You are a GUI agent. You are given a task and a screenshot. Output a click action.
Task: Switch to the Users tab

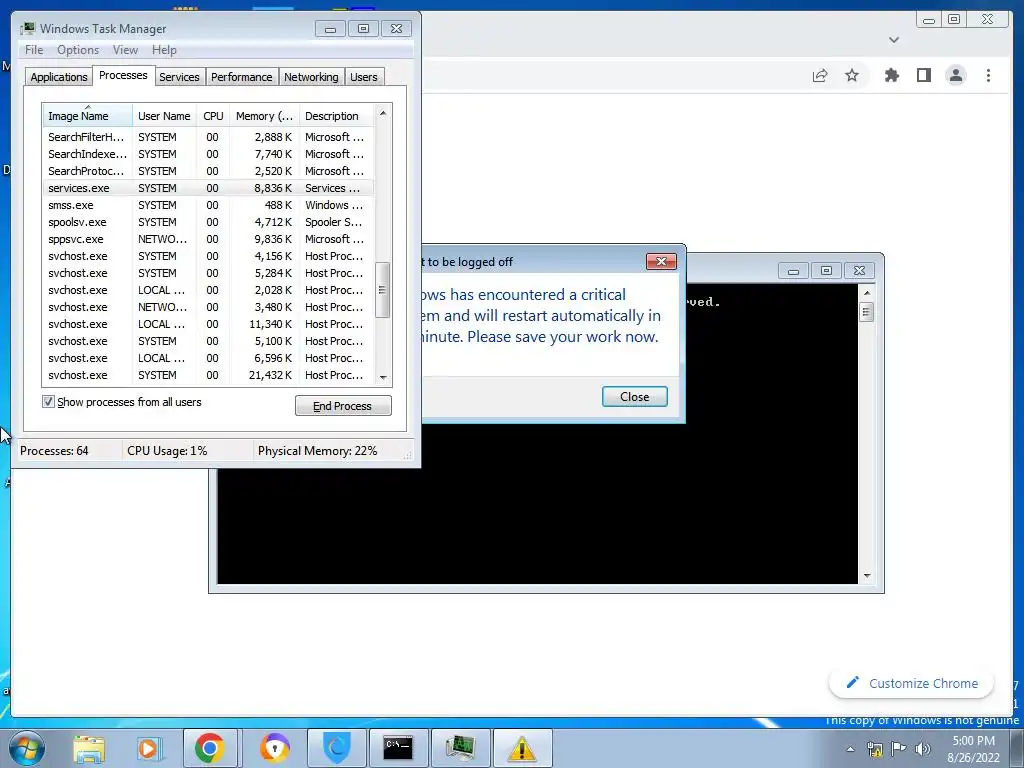pos(363,77)
